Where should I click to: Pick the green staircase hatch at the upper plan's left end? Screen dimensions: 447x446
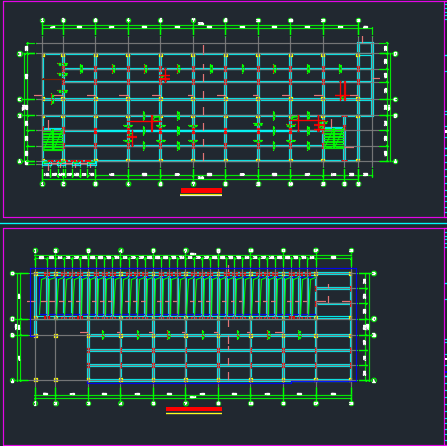[53, 139]
